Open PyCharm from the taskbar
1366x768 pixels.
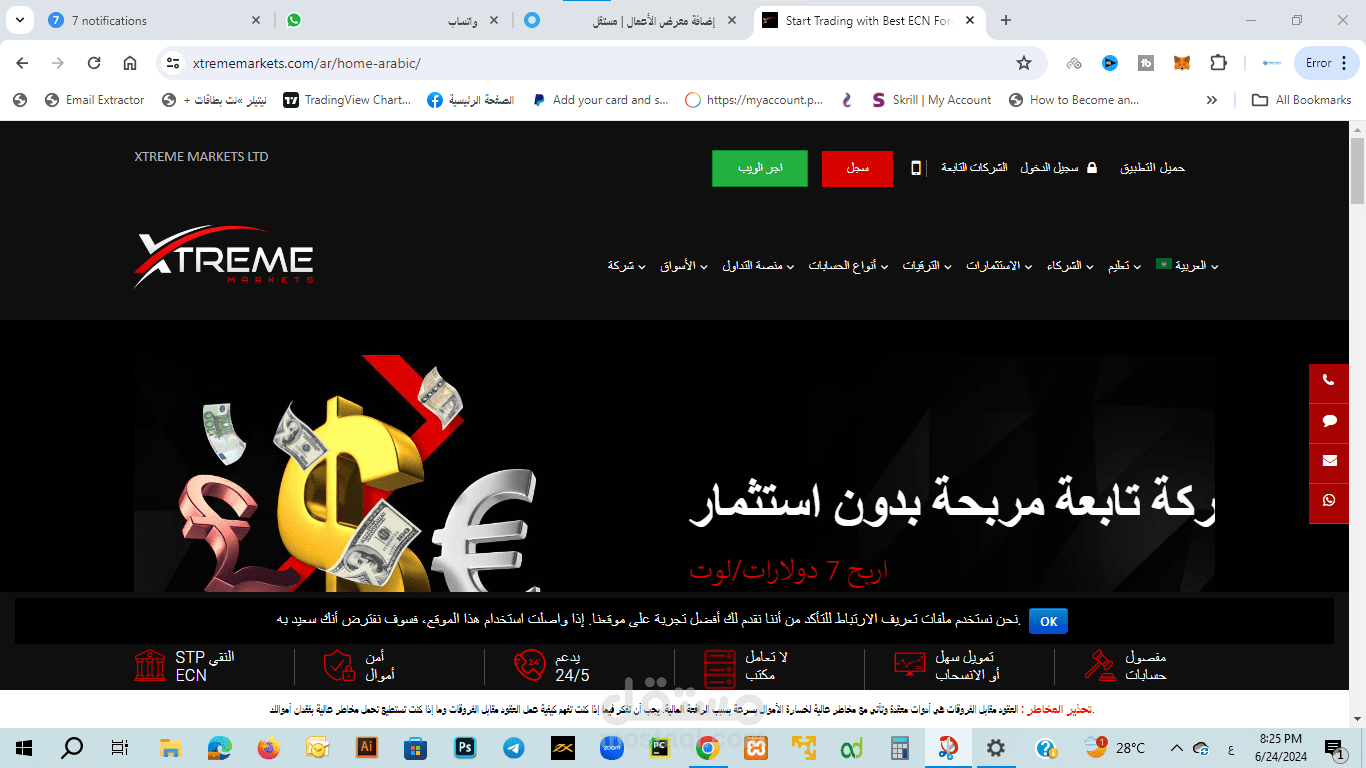tap(659, 747)
